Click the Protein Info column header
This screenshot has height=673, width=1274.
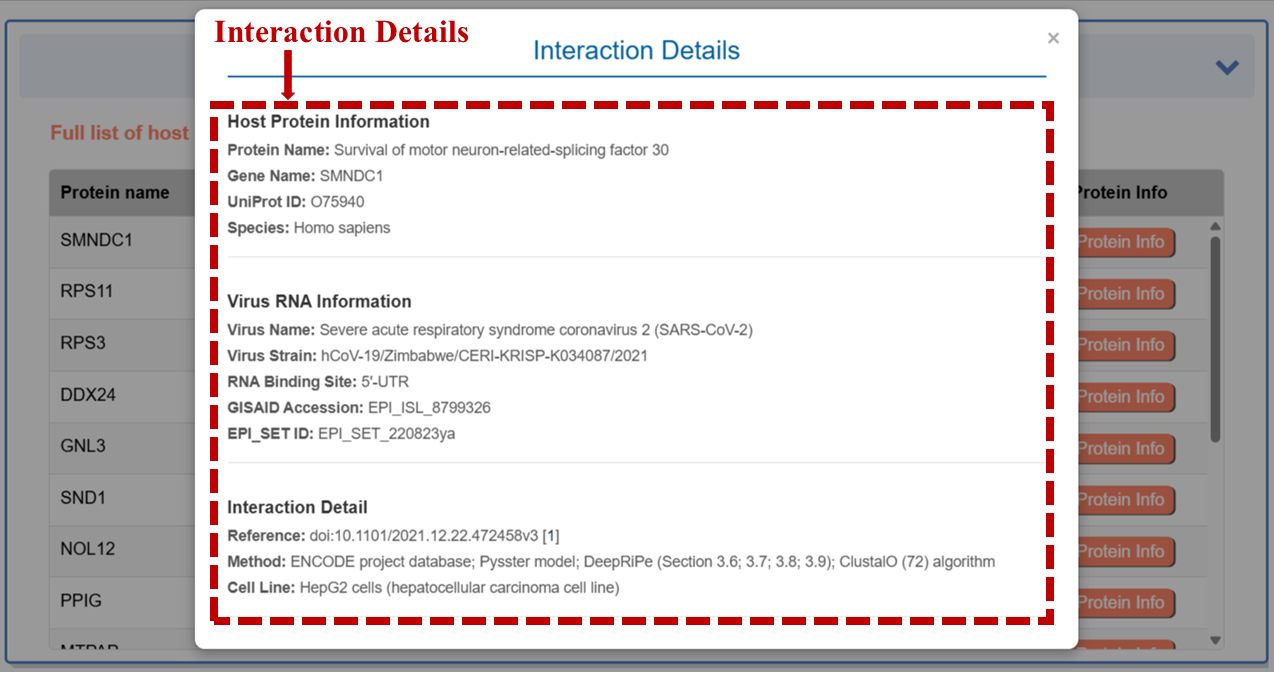point(1121,193)
